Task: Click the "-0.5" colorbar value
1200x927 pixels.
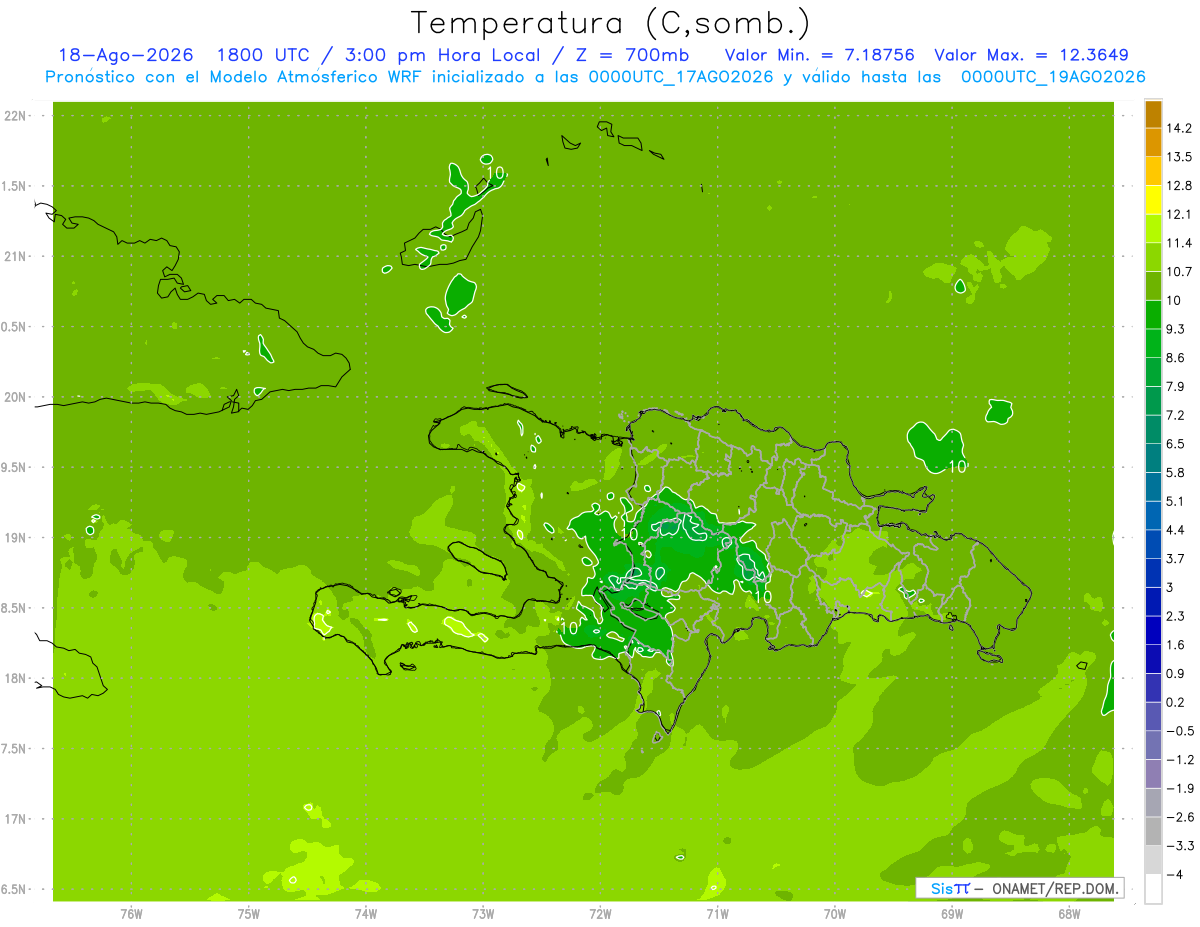Action: coord(1179,731)
